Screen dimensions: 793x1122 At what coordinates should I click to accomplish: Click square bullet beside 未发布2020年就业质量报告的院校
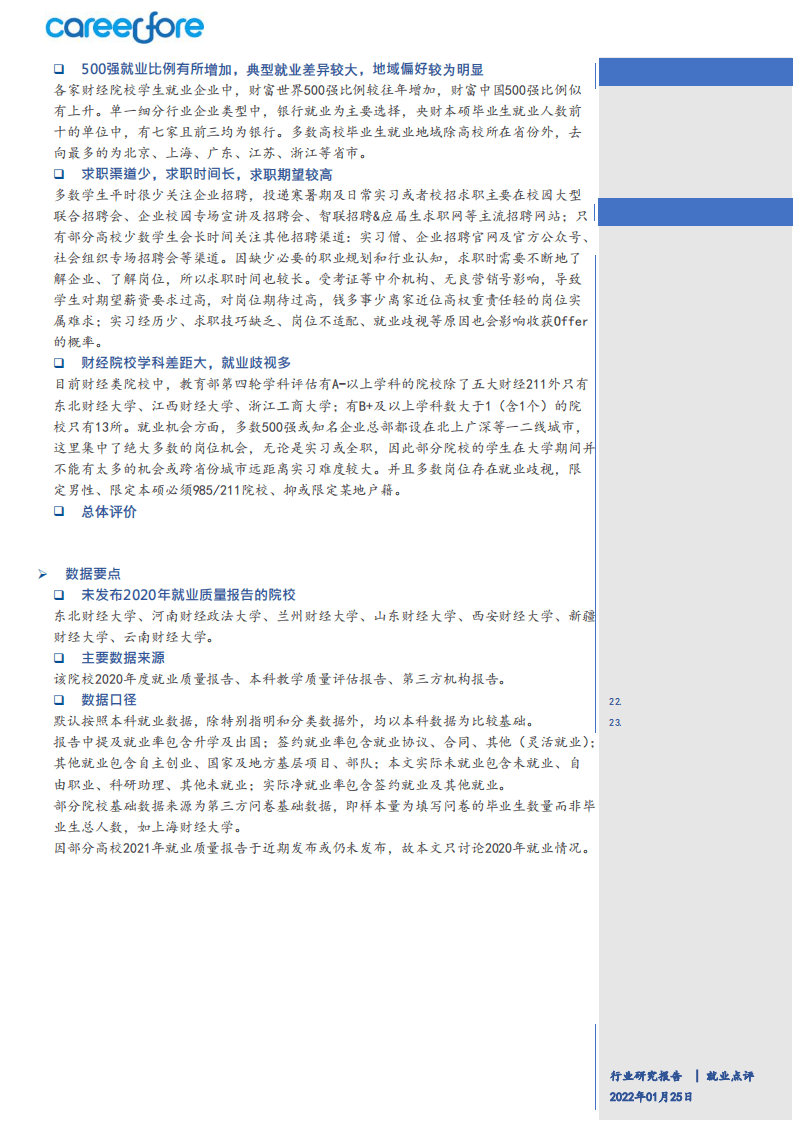coord(59,595)
